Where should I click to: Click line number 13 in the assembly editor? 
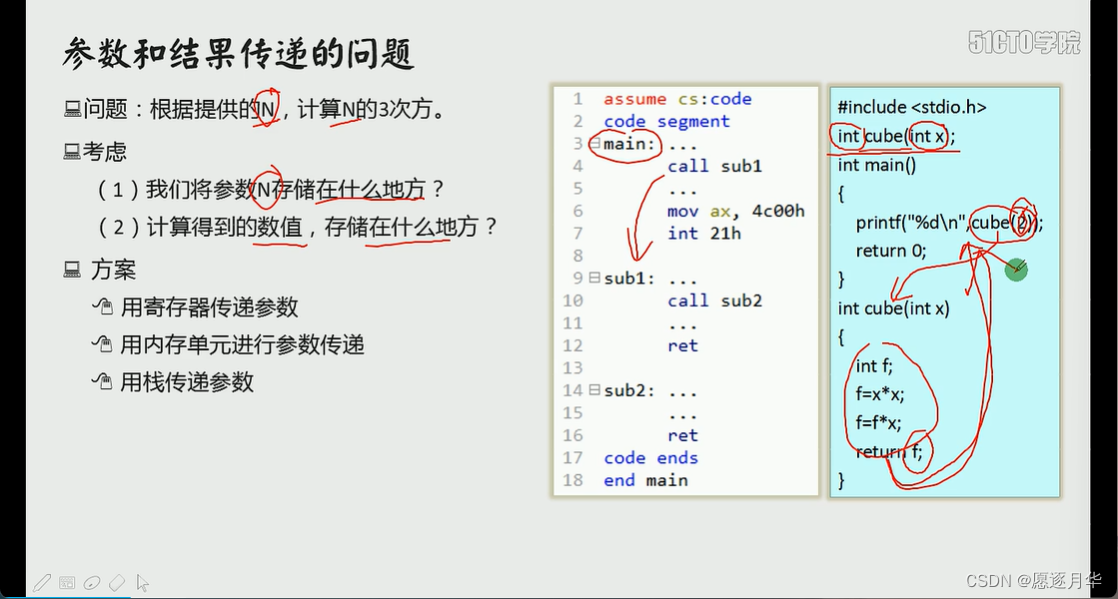(573, 368)
